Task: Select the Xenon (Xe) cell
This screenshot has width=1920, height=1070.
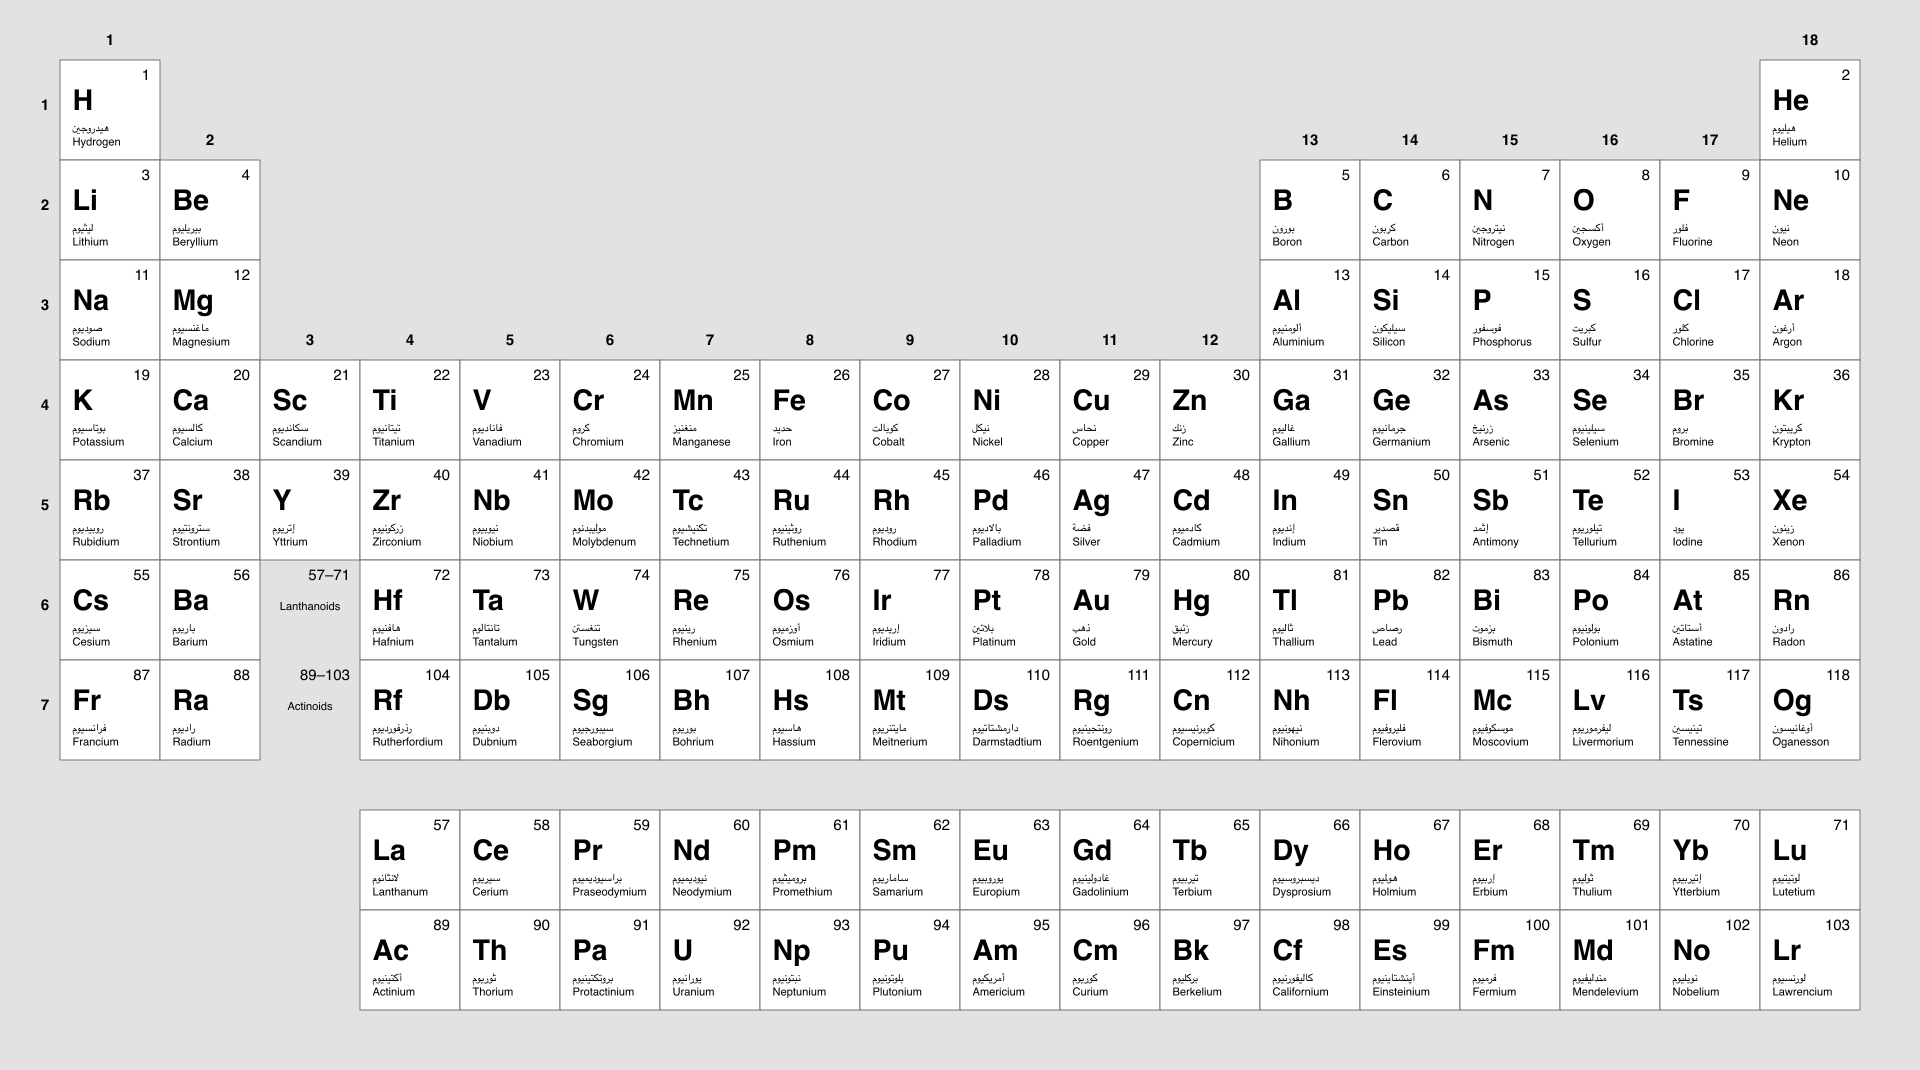Action: click(x=1810, y=510)
